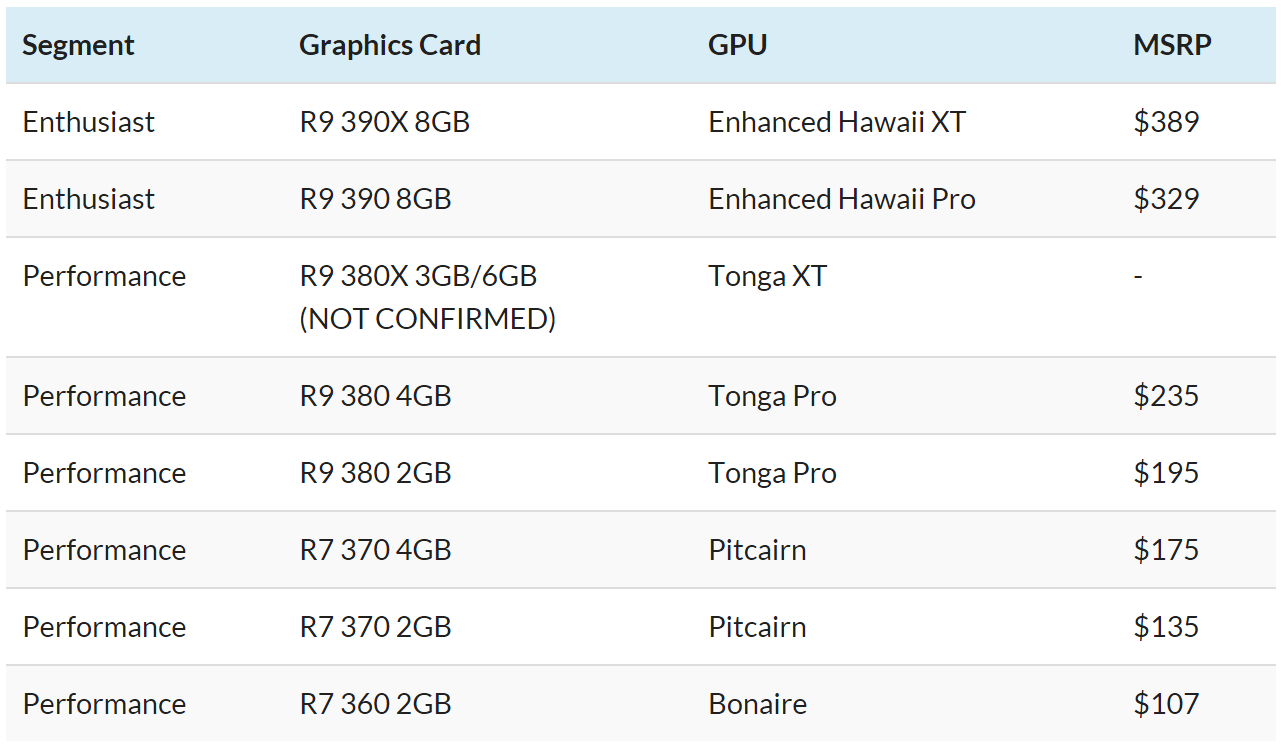1284x747 pixels.
Task: Click the Graphics Card column header
Action: (x=390, y=45)
